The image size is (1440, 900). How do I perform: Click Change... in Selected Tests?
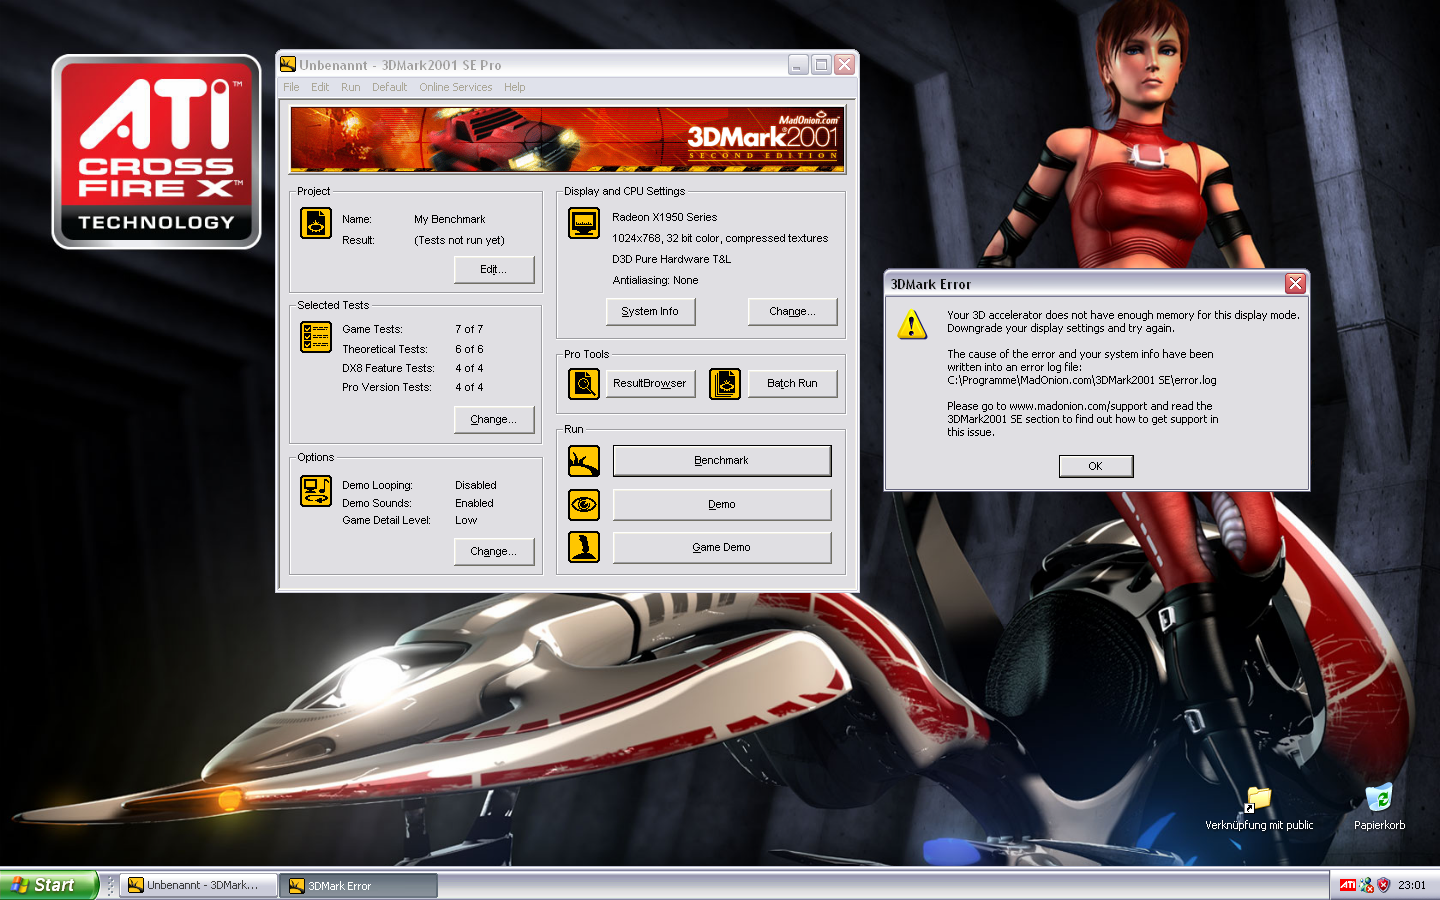[494, 419]
